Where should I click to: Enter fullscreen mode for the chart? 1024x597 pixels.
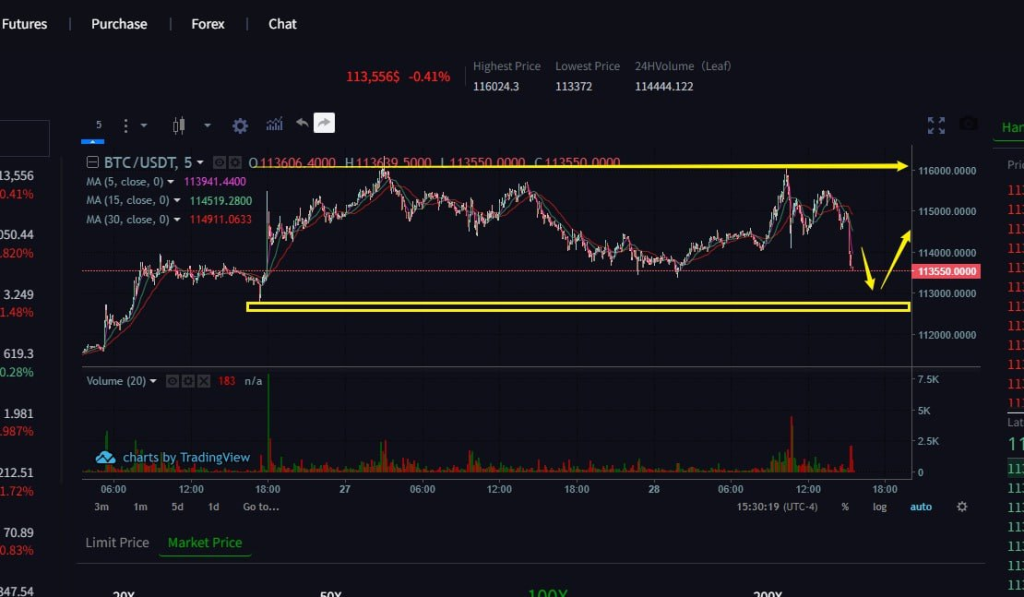click(x=936, y=125)
